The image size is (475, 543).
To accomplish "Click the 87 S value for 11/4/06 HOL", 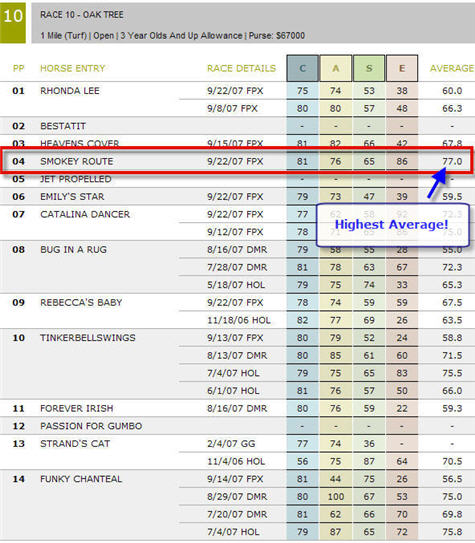I will 369,462.
